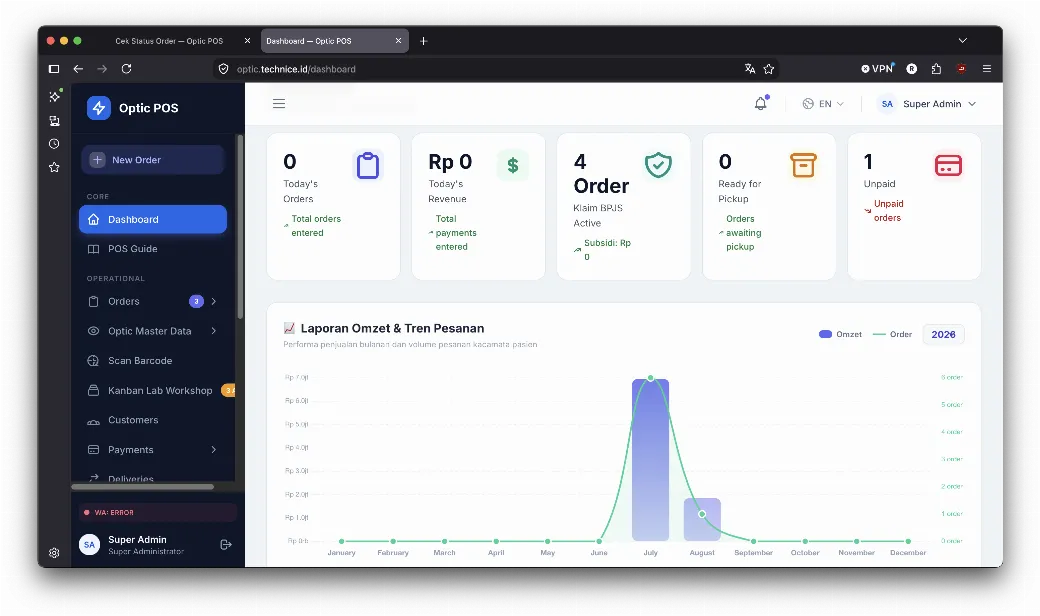The height and width of the screenshot is (616, 1040).
Task: Click the globe language icon
Action: [808, 103]
